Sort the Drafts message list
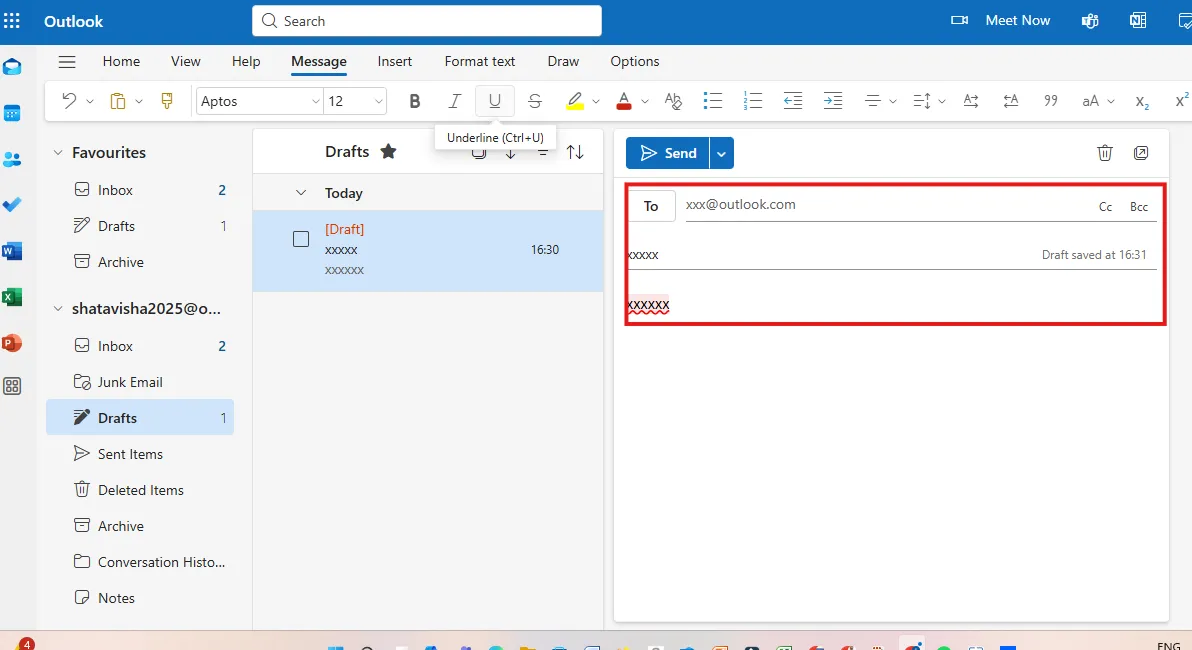 [575, 152]
